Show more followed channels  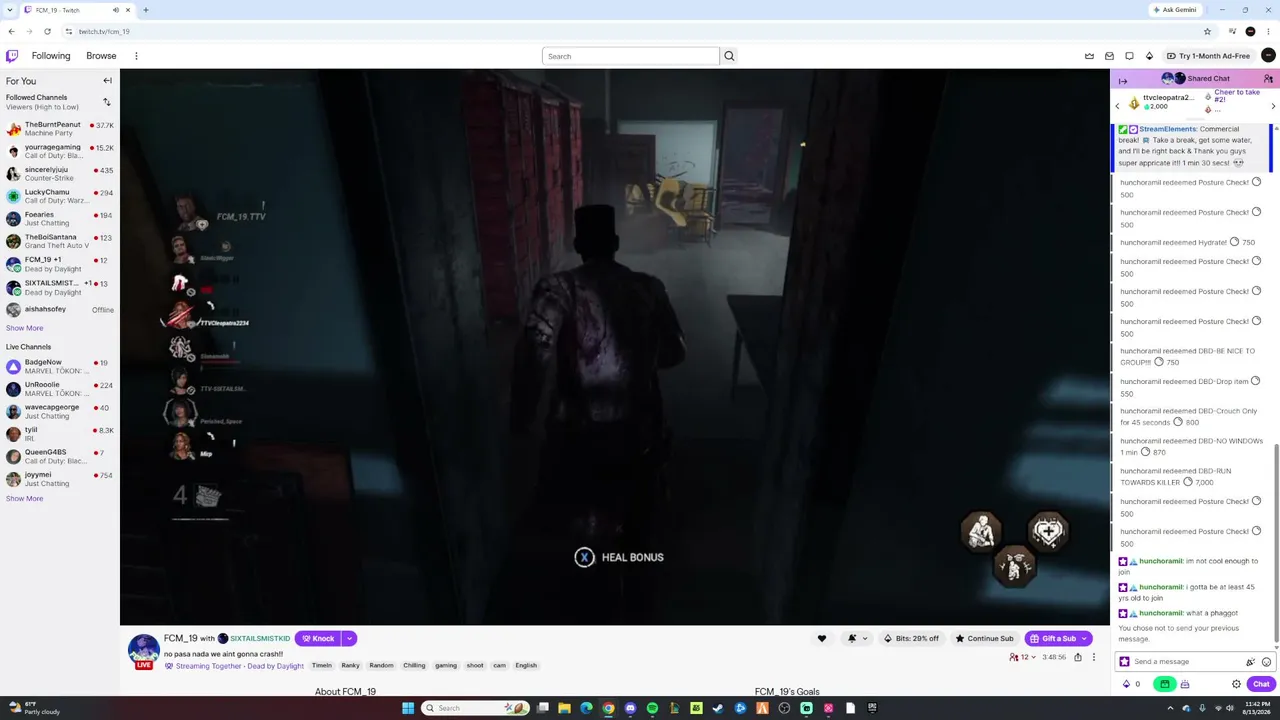(24, 328)
